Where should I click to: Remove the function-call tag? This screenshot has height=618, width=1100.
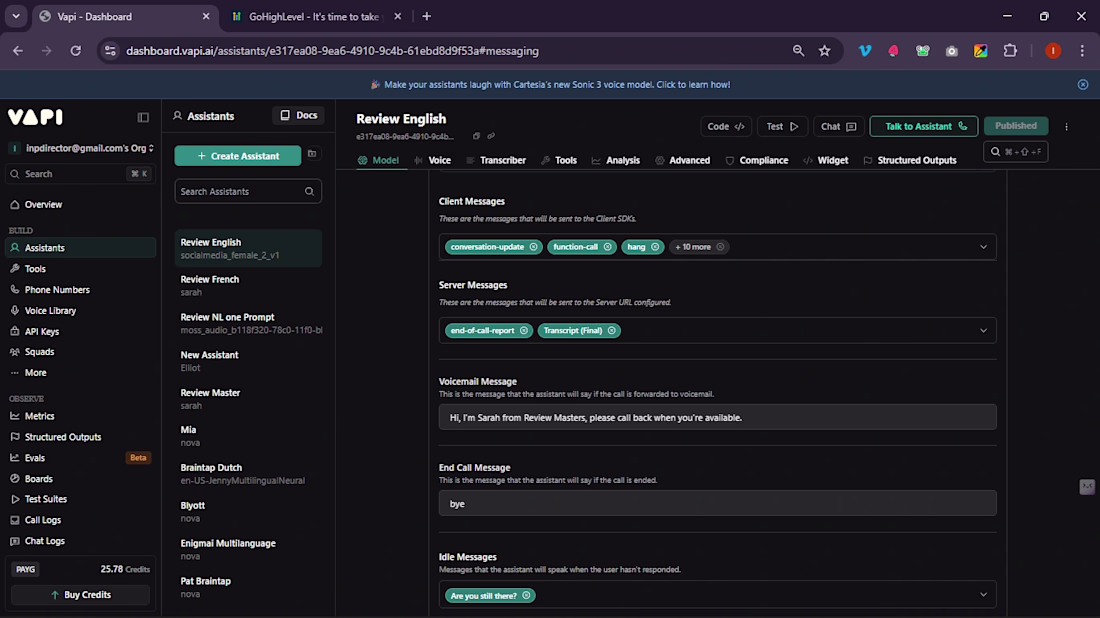(x=608, y=247)
